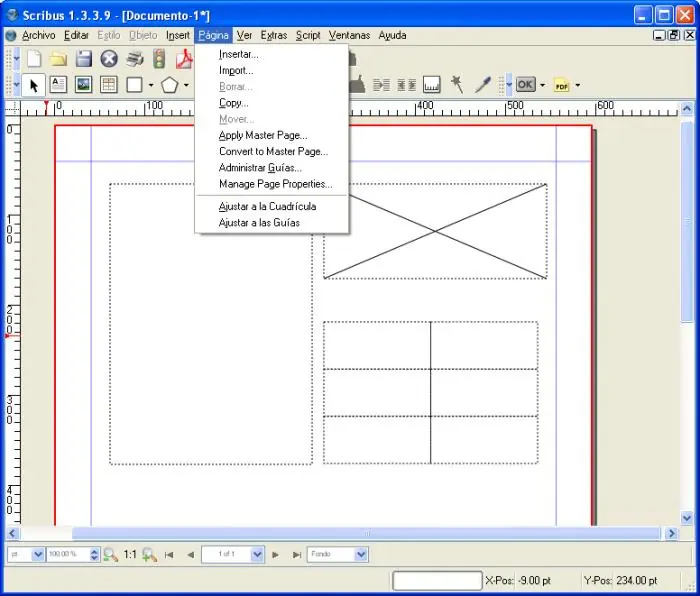The width and height of the screenshot is (700, 596).
Task: Choose Import... from the Página menu
Action: point(271,71)
